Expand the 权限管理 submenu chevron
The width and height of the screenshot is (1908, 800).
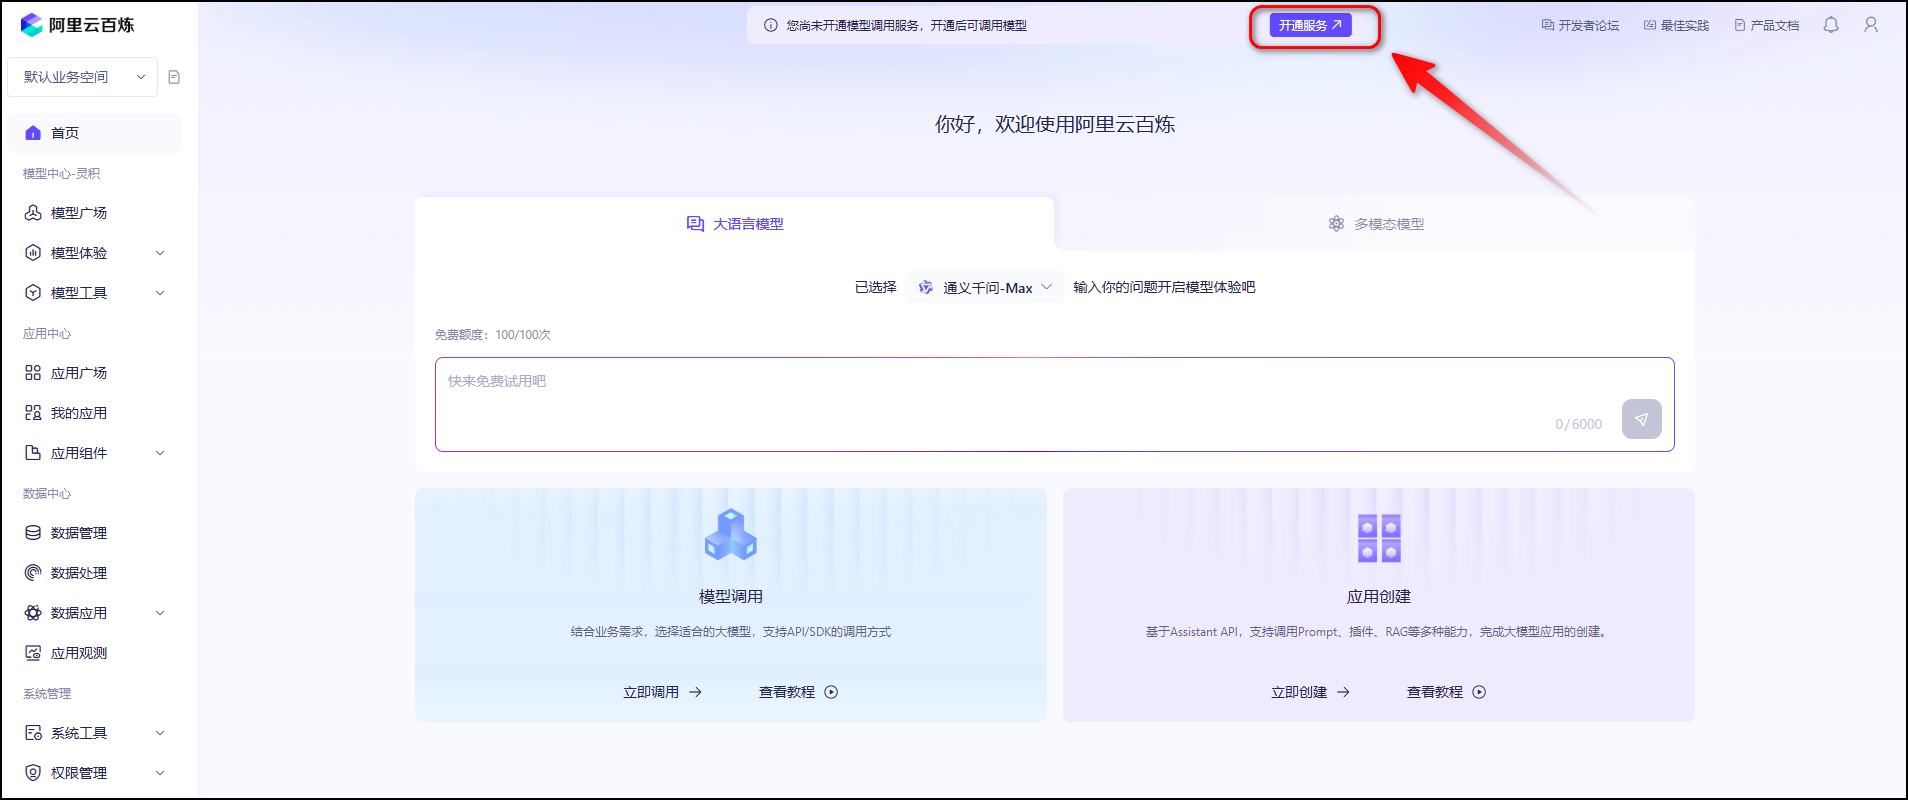point(160,773)
